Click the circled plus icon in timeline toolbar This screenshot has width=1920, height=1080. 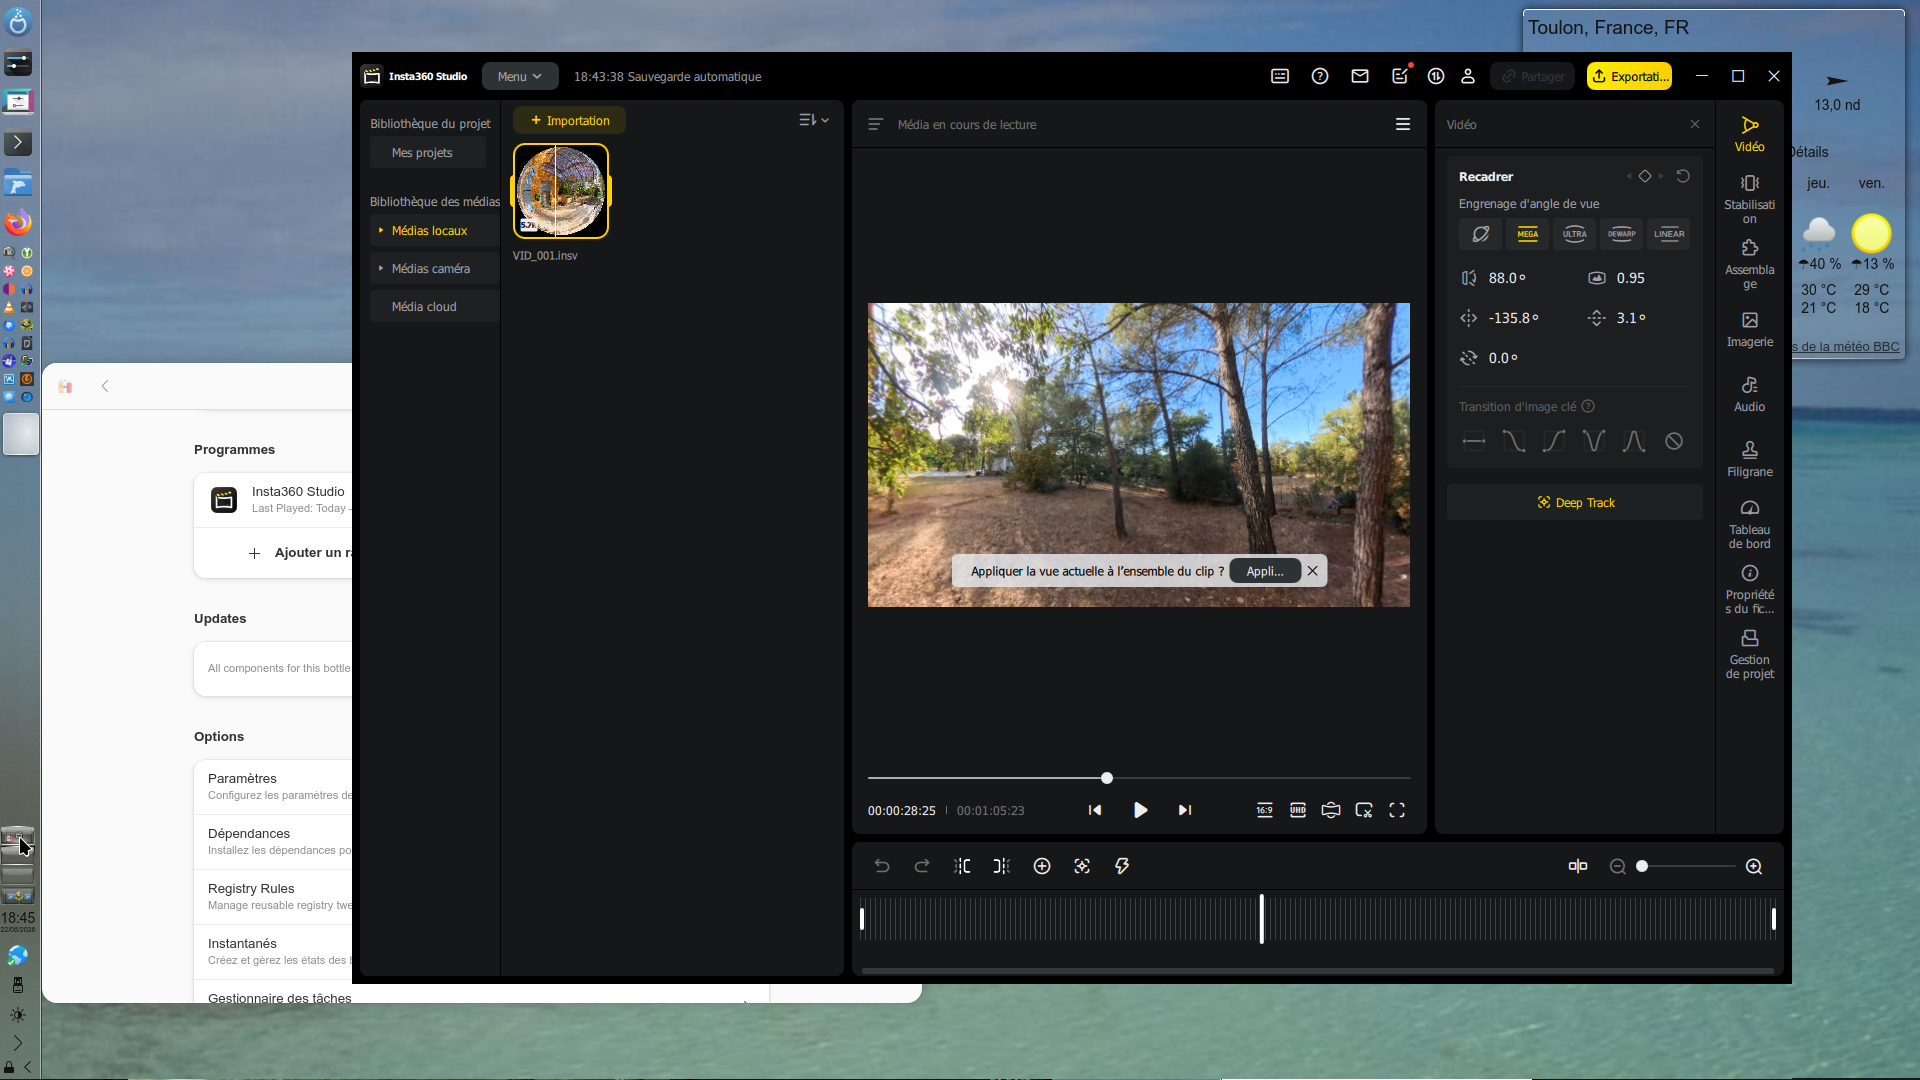click(1042, 866)
